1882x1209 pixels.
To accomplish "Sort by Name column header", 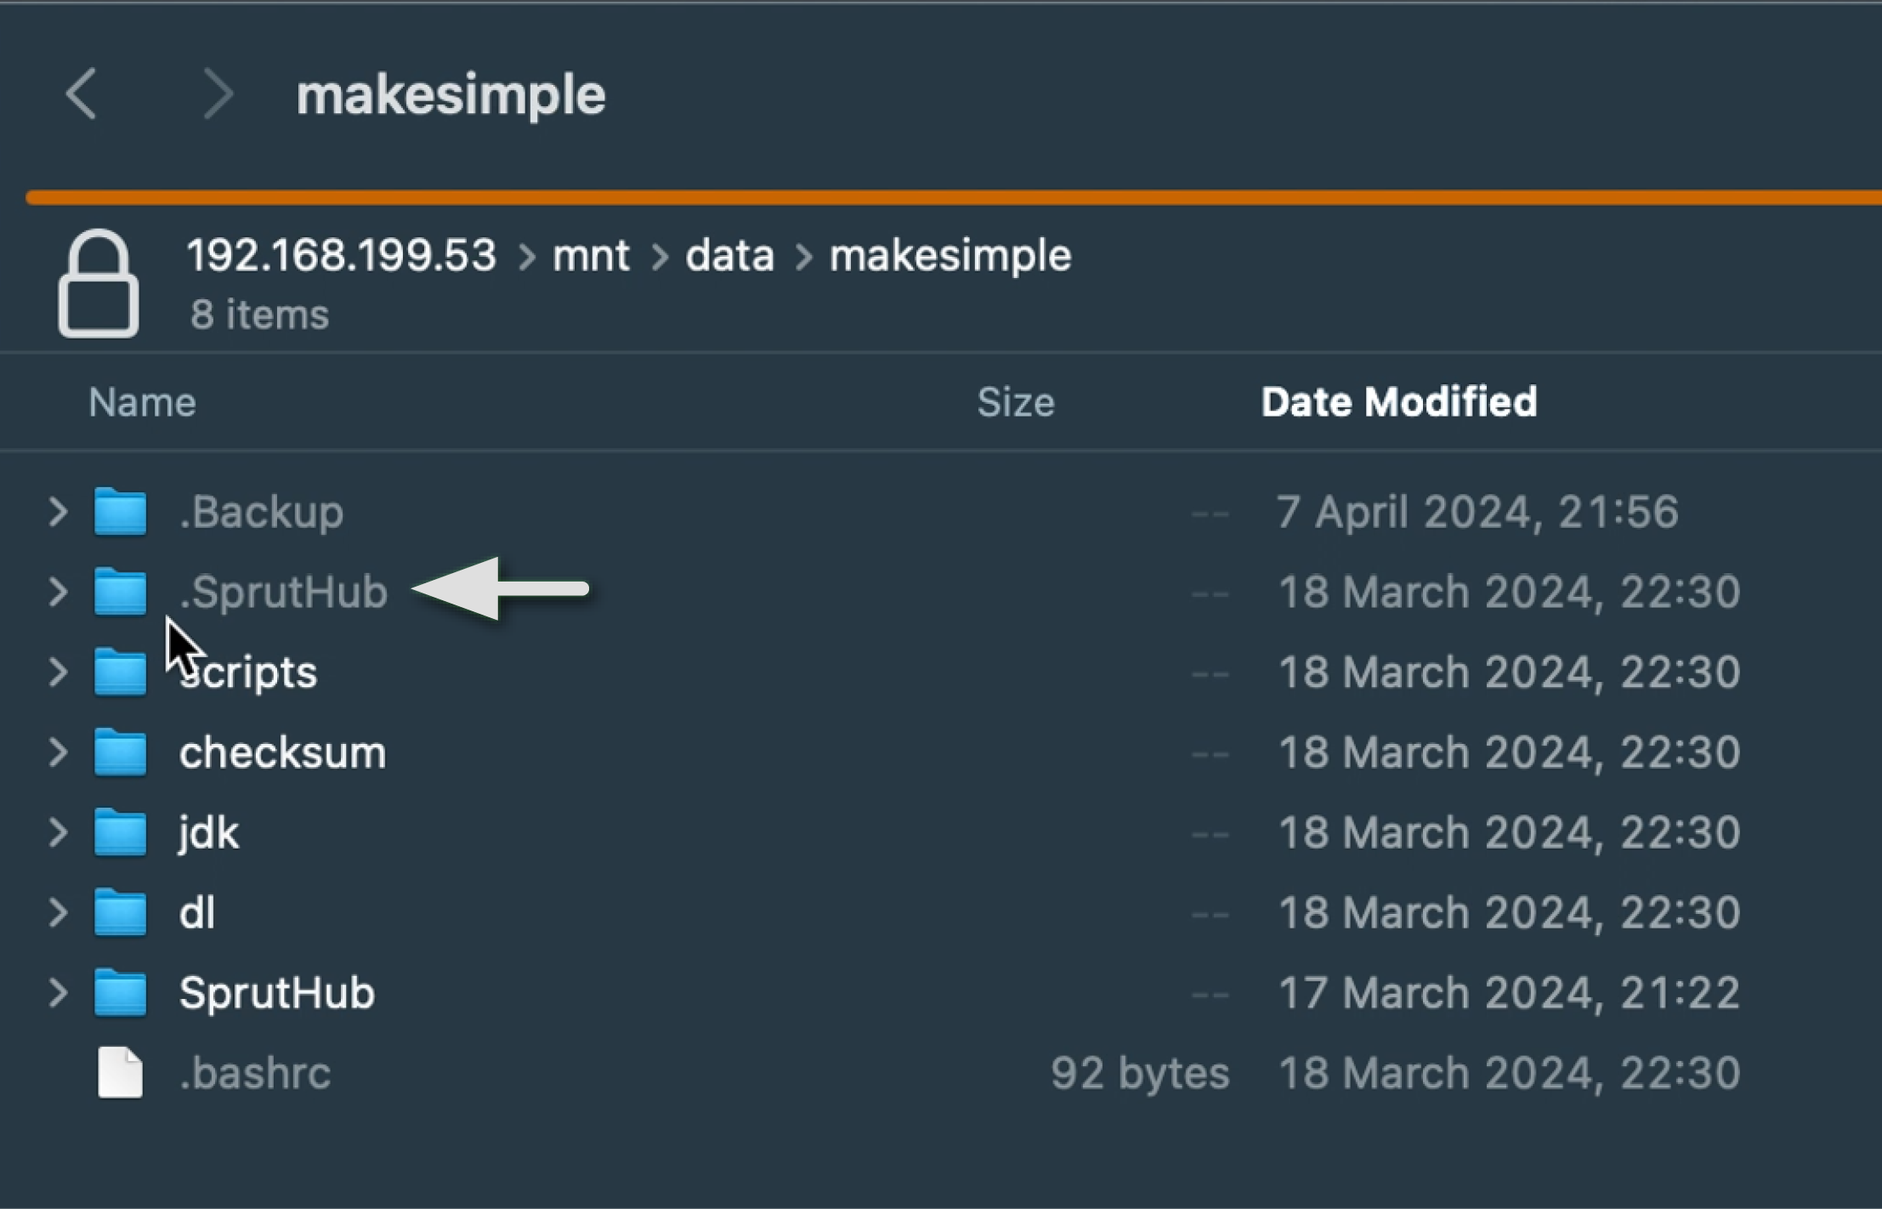I will pos(142,402).
